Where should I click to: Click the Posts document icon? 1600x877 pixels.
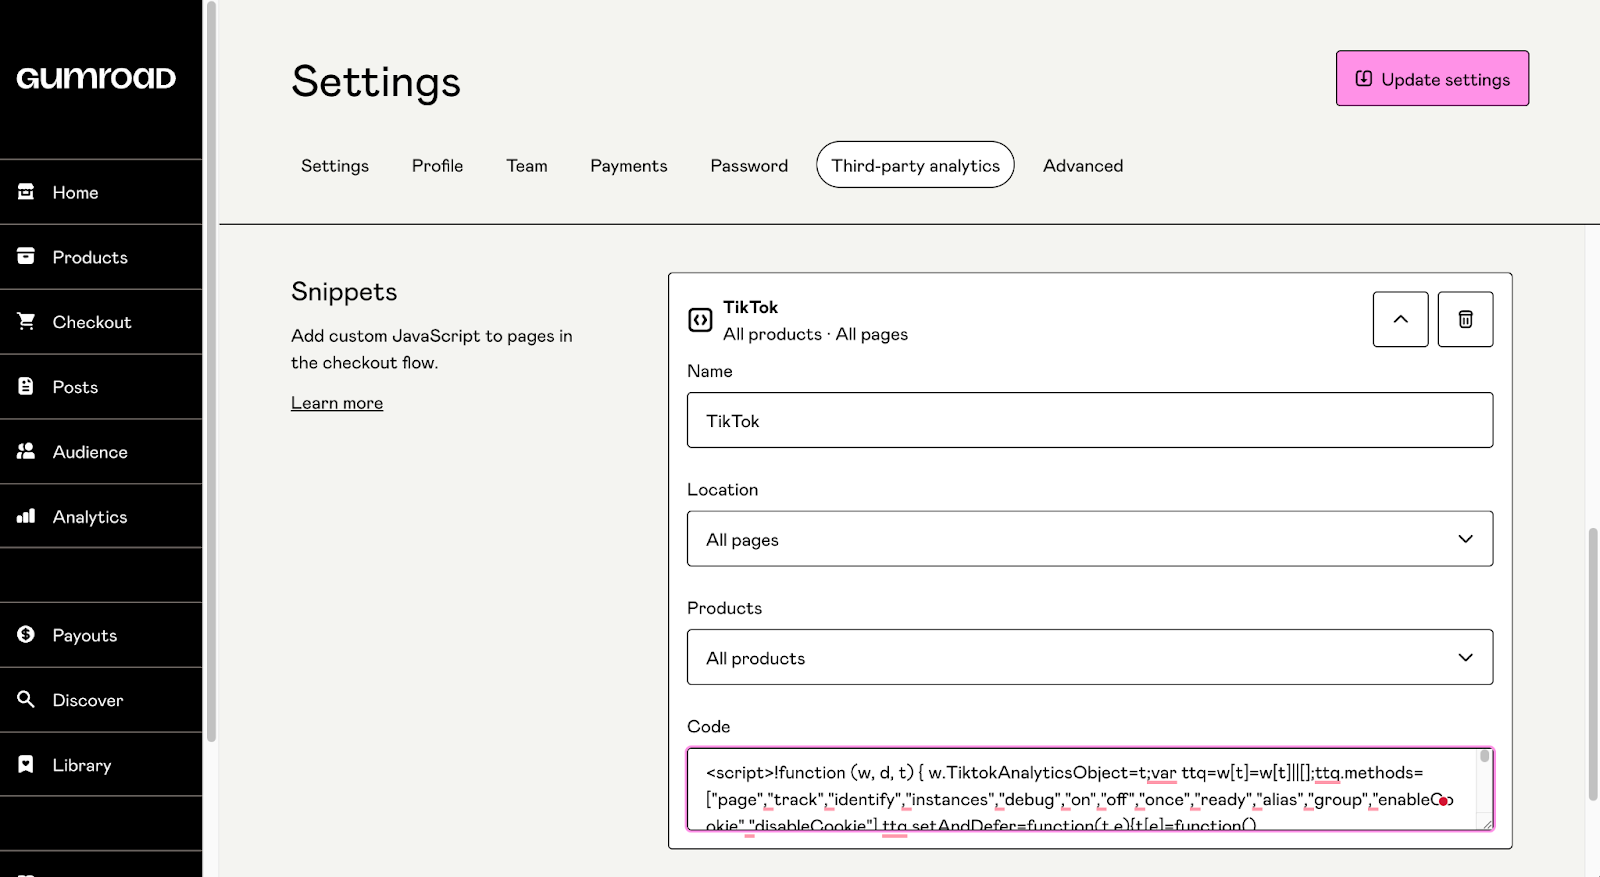coord(26,386)
